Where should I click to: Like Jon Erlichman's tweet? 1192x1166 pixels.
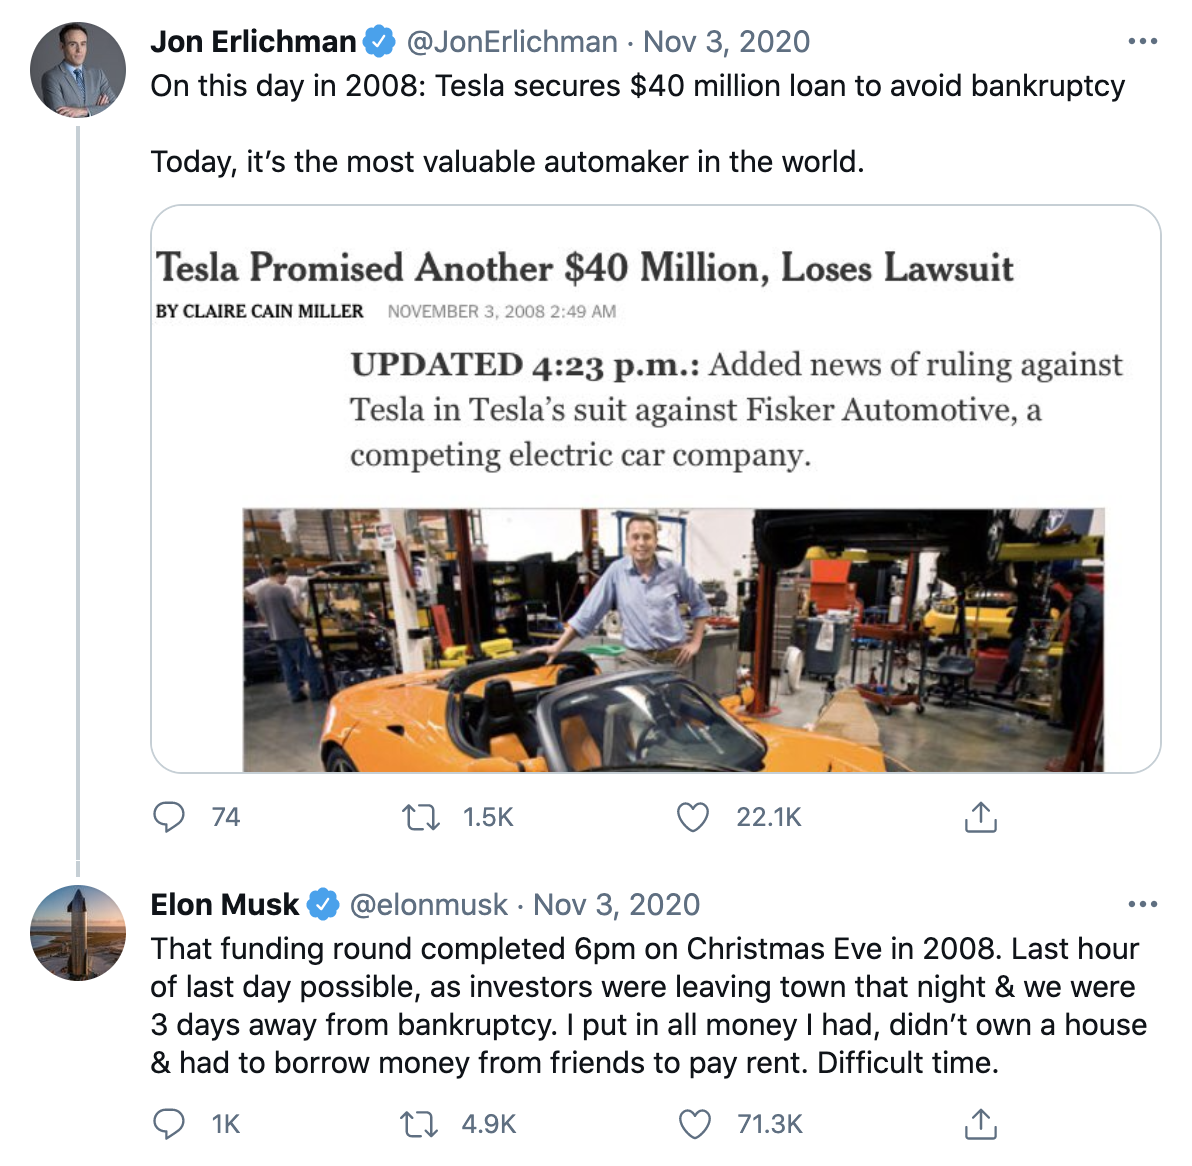(x=693, y=817)
